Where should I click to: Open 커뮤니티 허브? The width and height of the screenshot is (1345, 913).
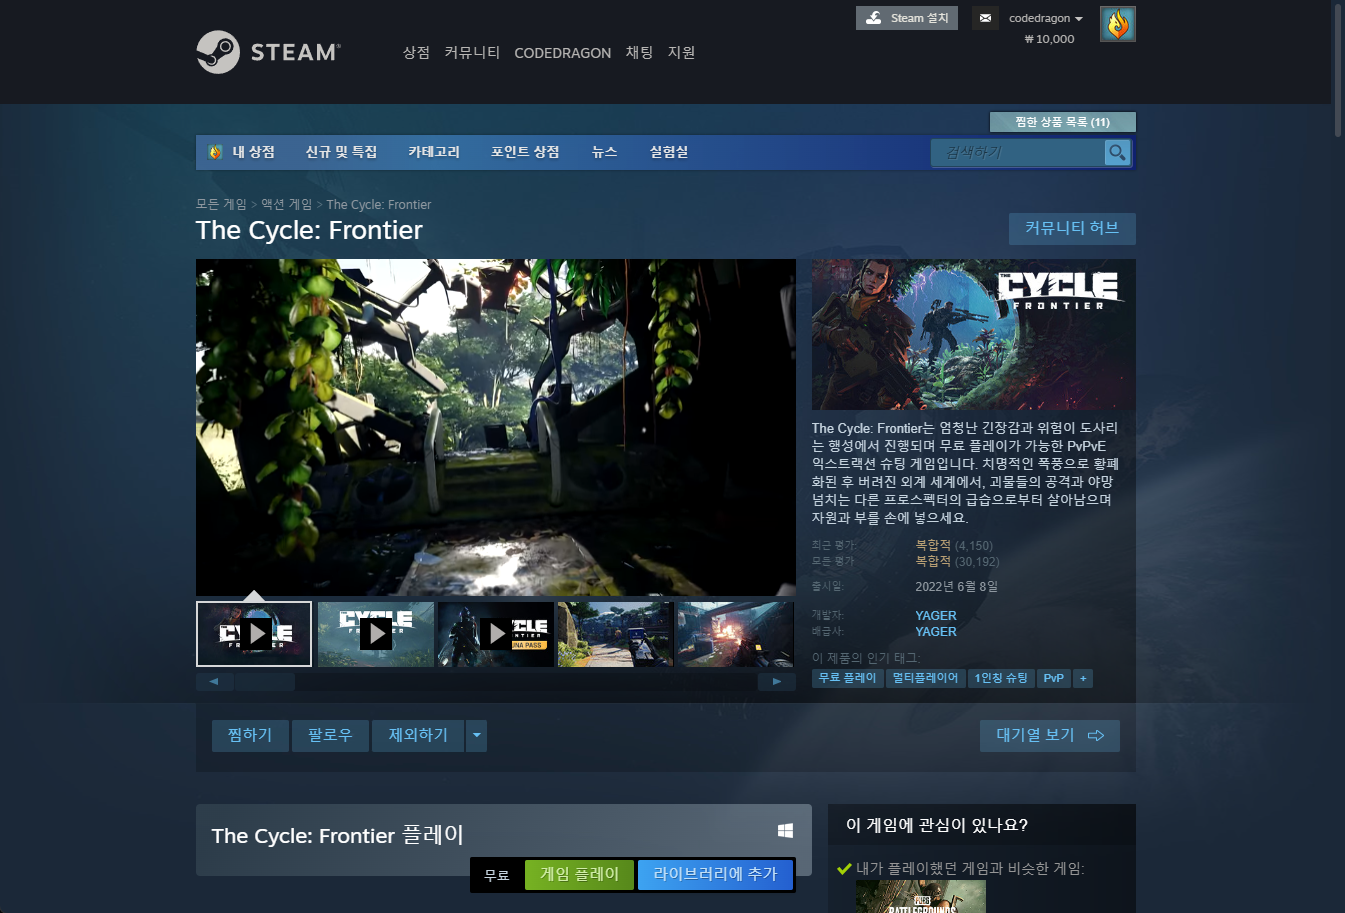click(1072, 228)
